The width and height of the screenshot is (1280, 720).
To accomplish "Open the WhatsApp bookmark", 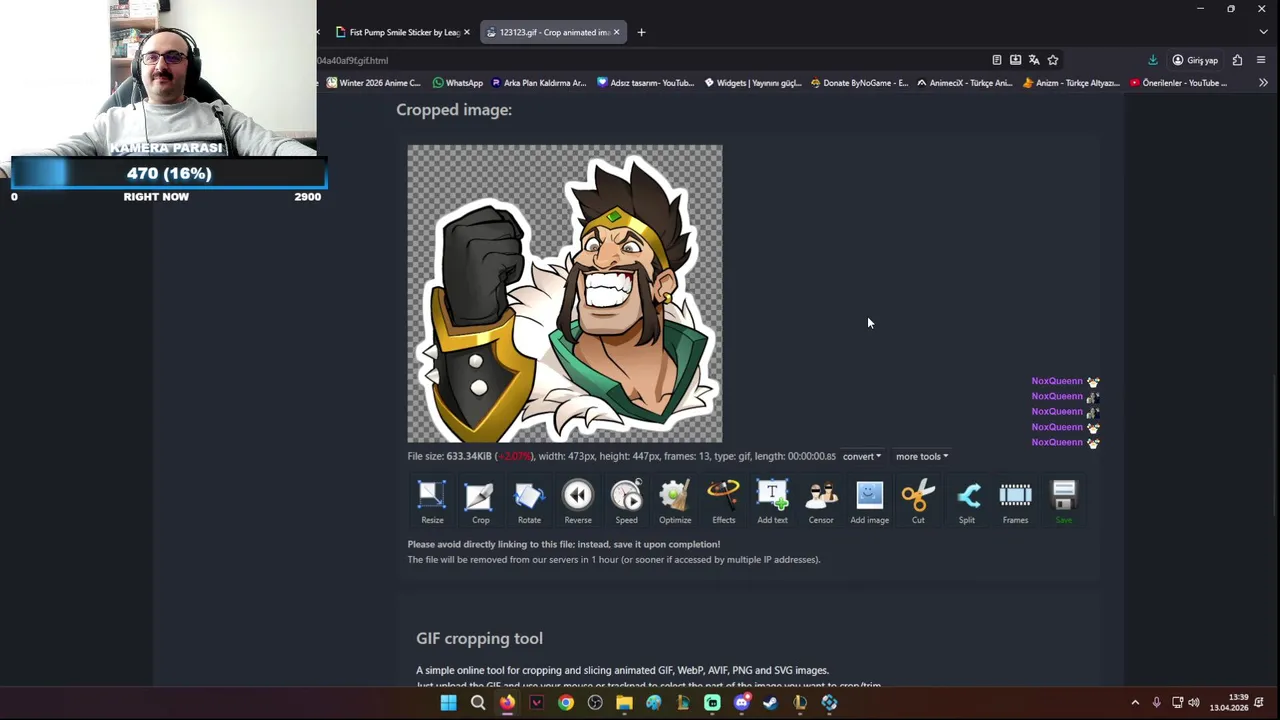I will (x=458, y=83).
